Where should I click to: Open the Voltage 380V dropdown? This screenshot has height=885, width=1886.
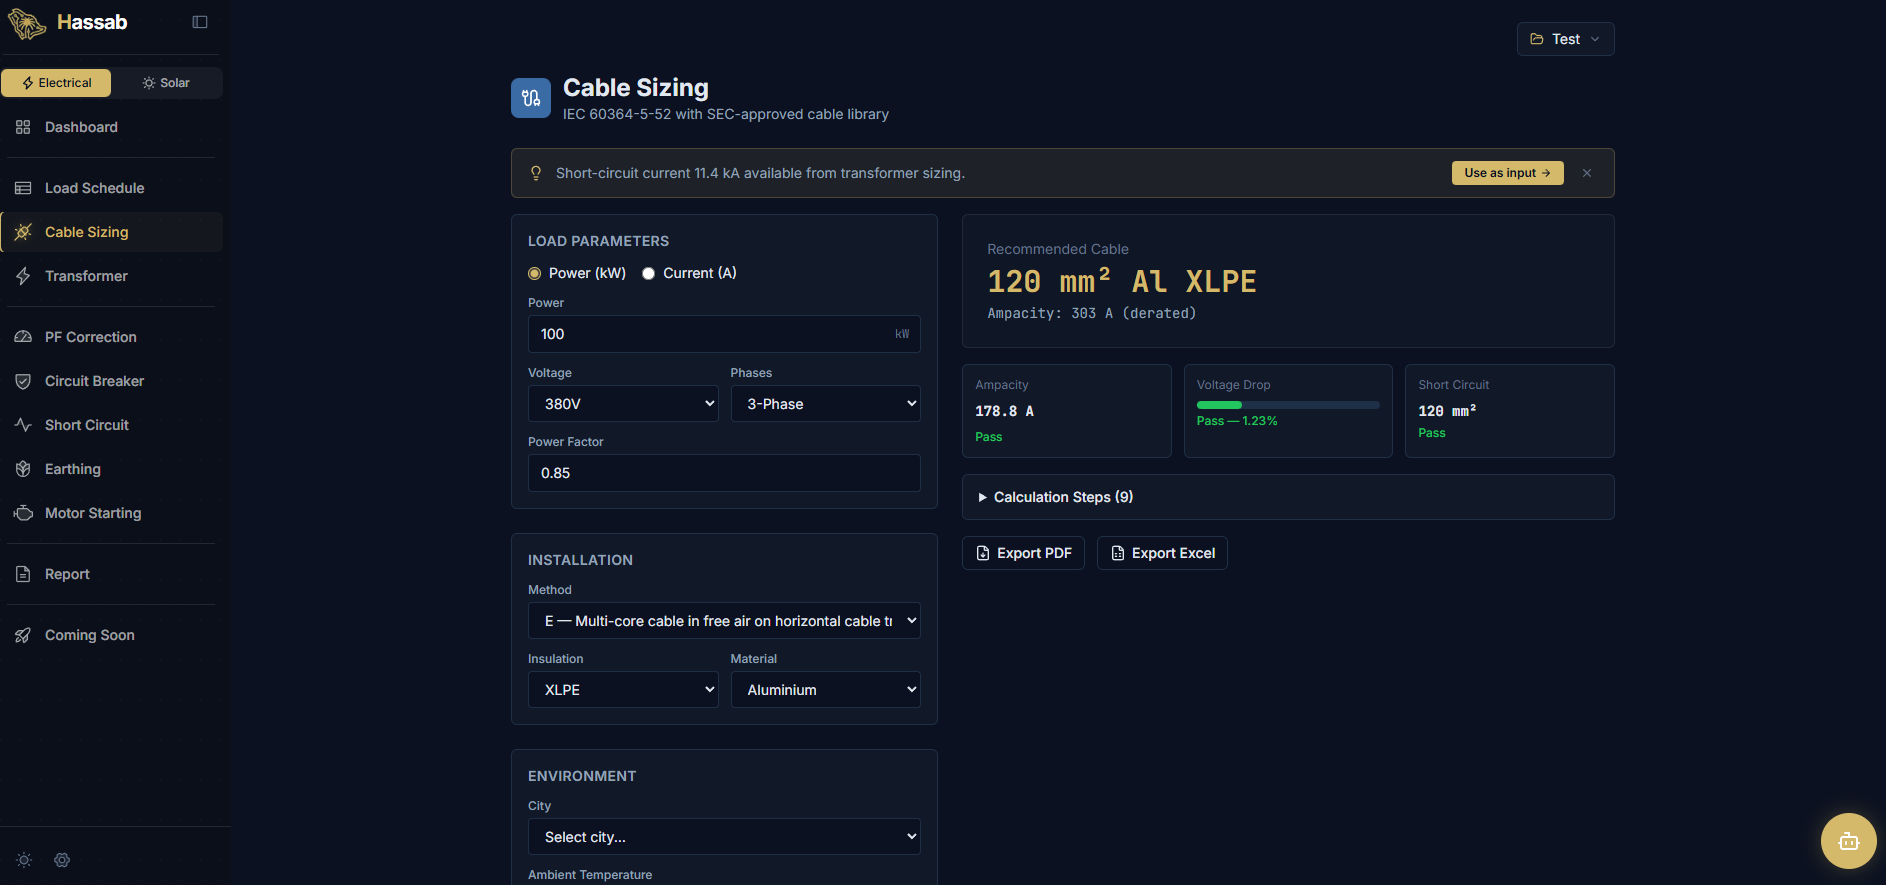(x=623, y=404)
